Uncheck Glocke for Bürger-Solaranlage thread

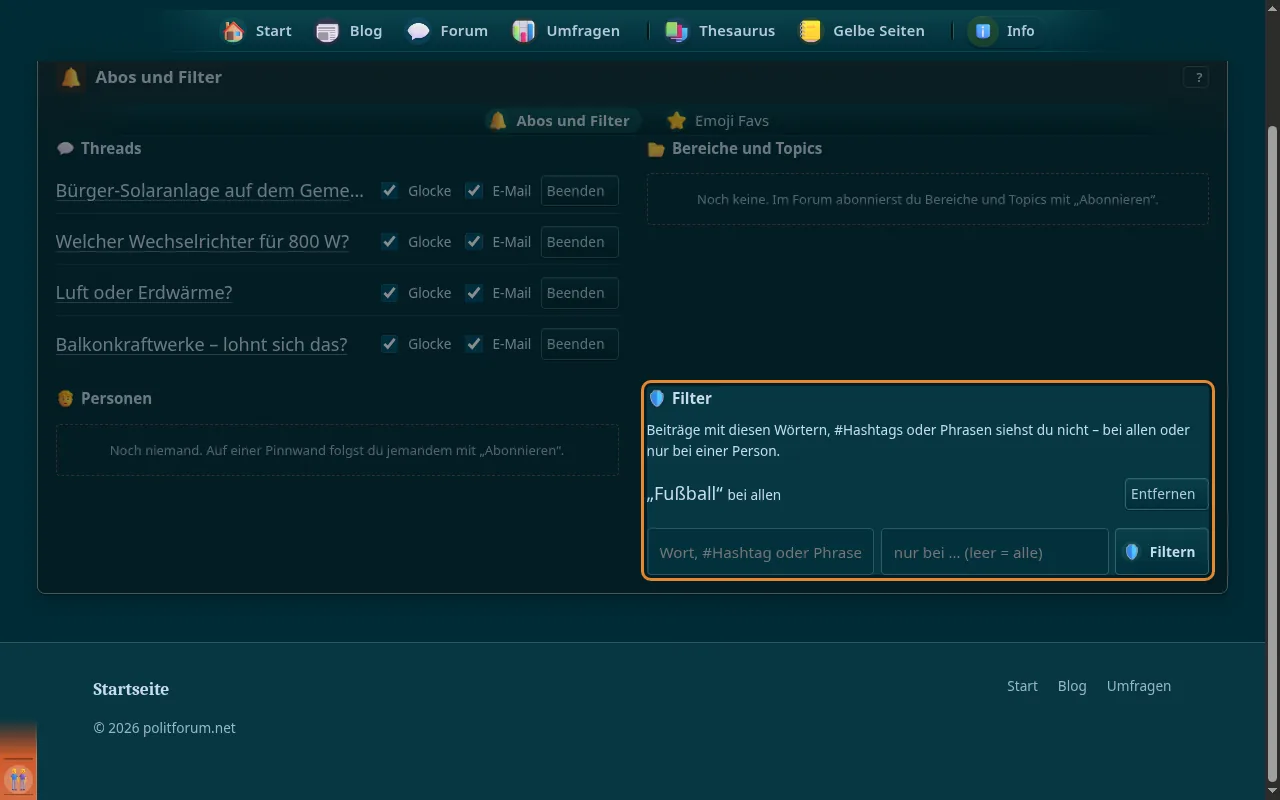coord(390,191)
